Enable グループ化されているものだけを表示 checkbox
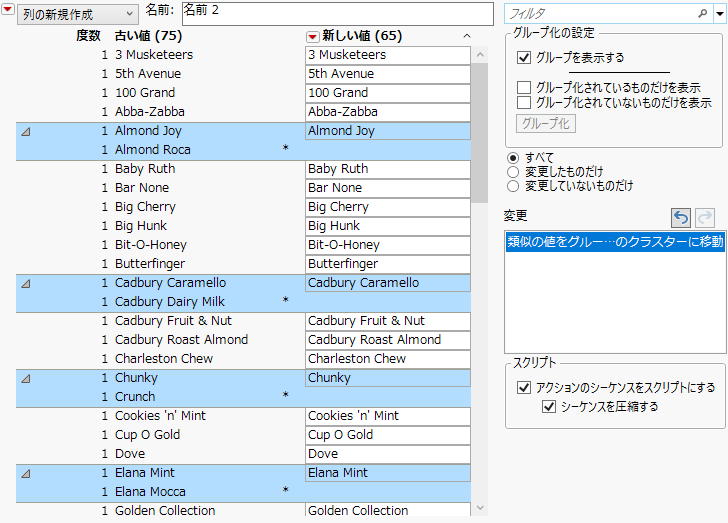Image resolution: width=728 pixels, height=523 pixels. tap(525, 88)
